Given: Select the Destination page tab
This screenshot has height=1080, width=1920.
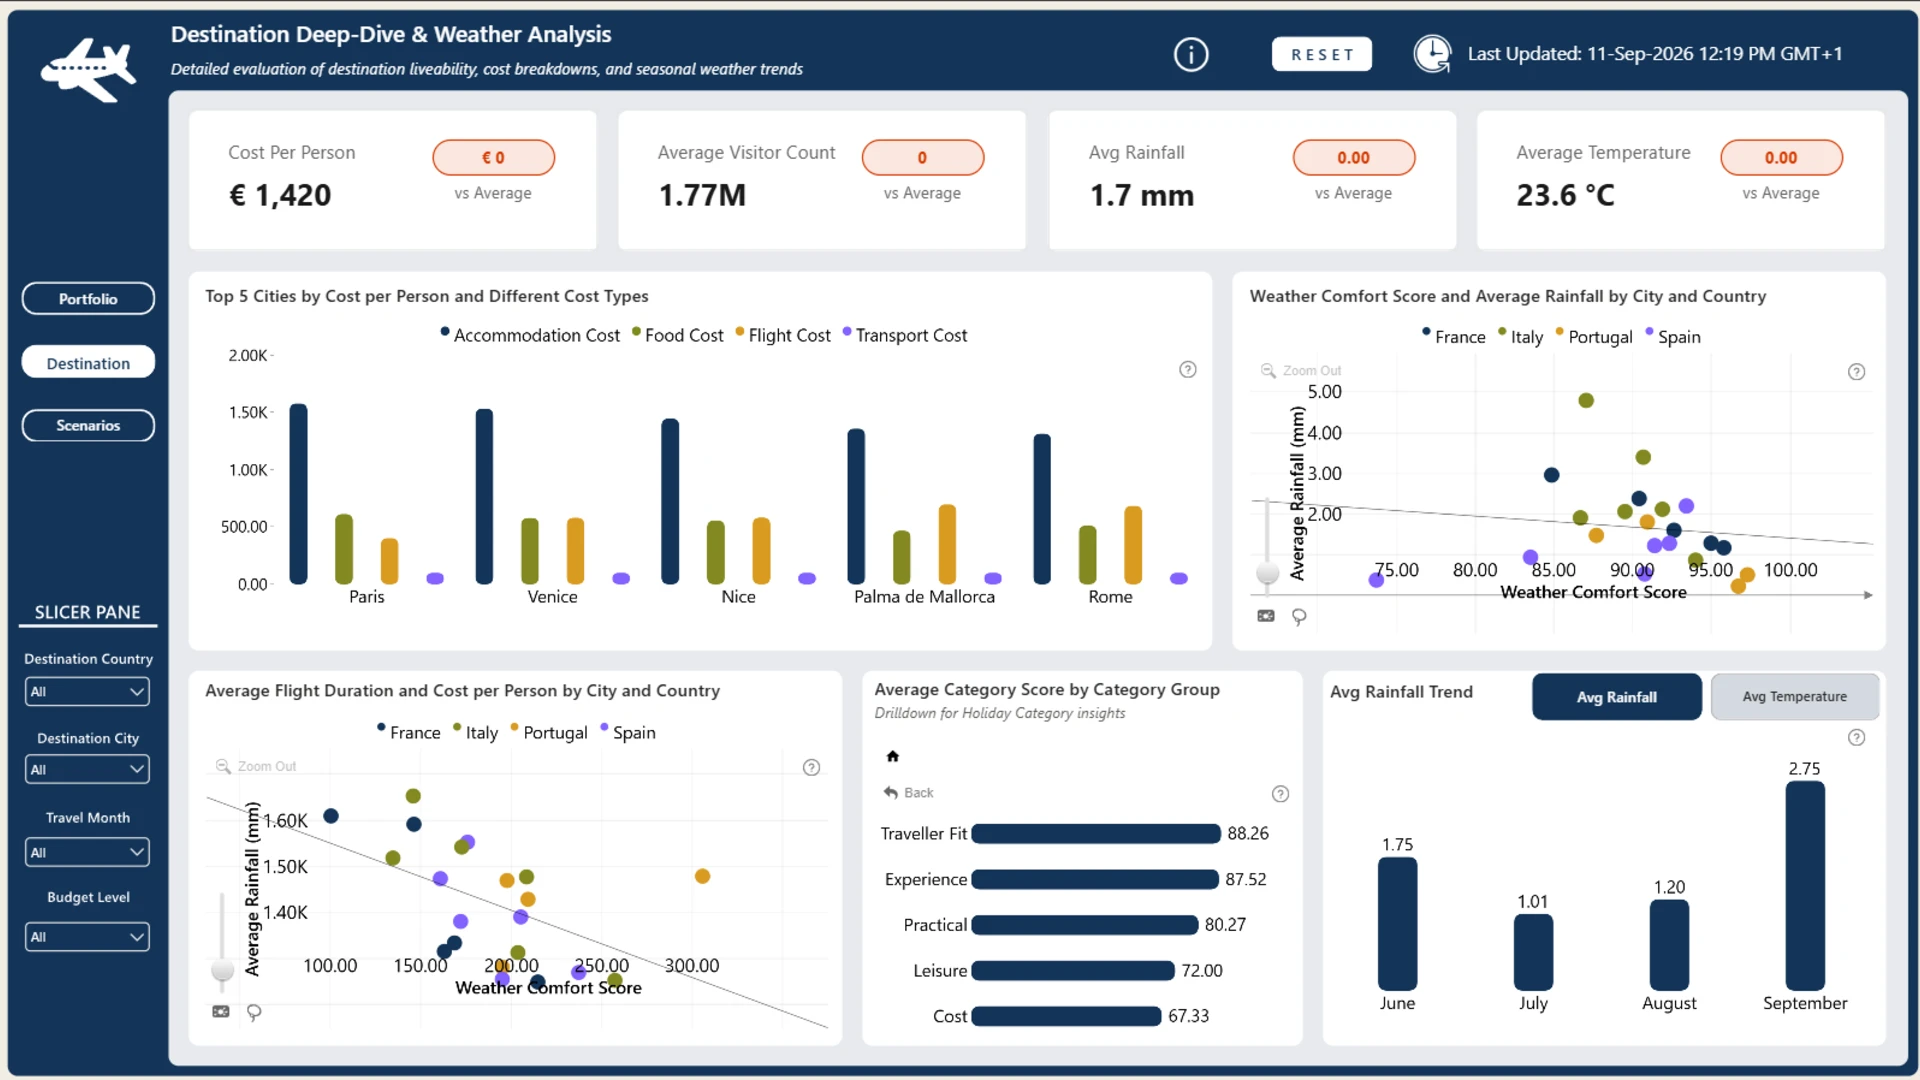Looking at the screenshot, I should click(88, 363).
